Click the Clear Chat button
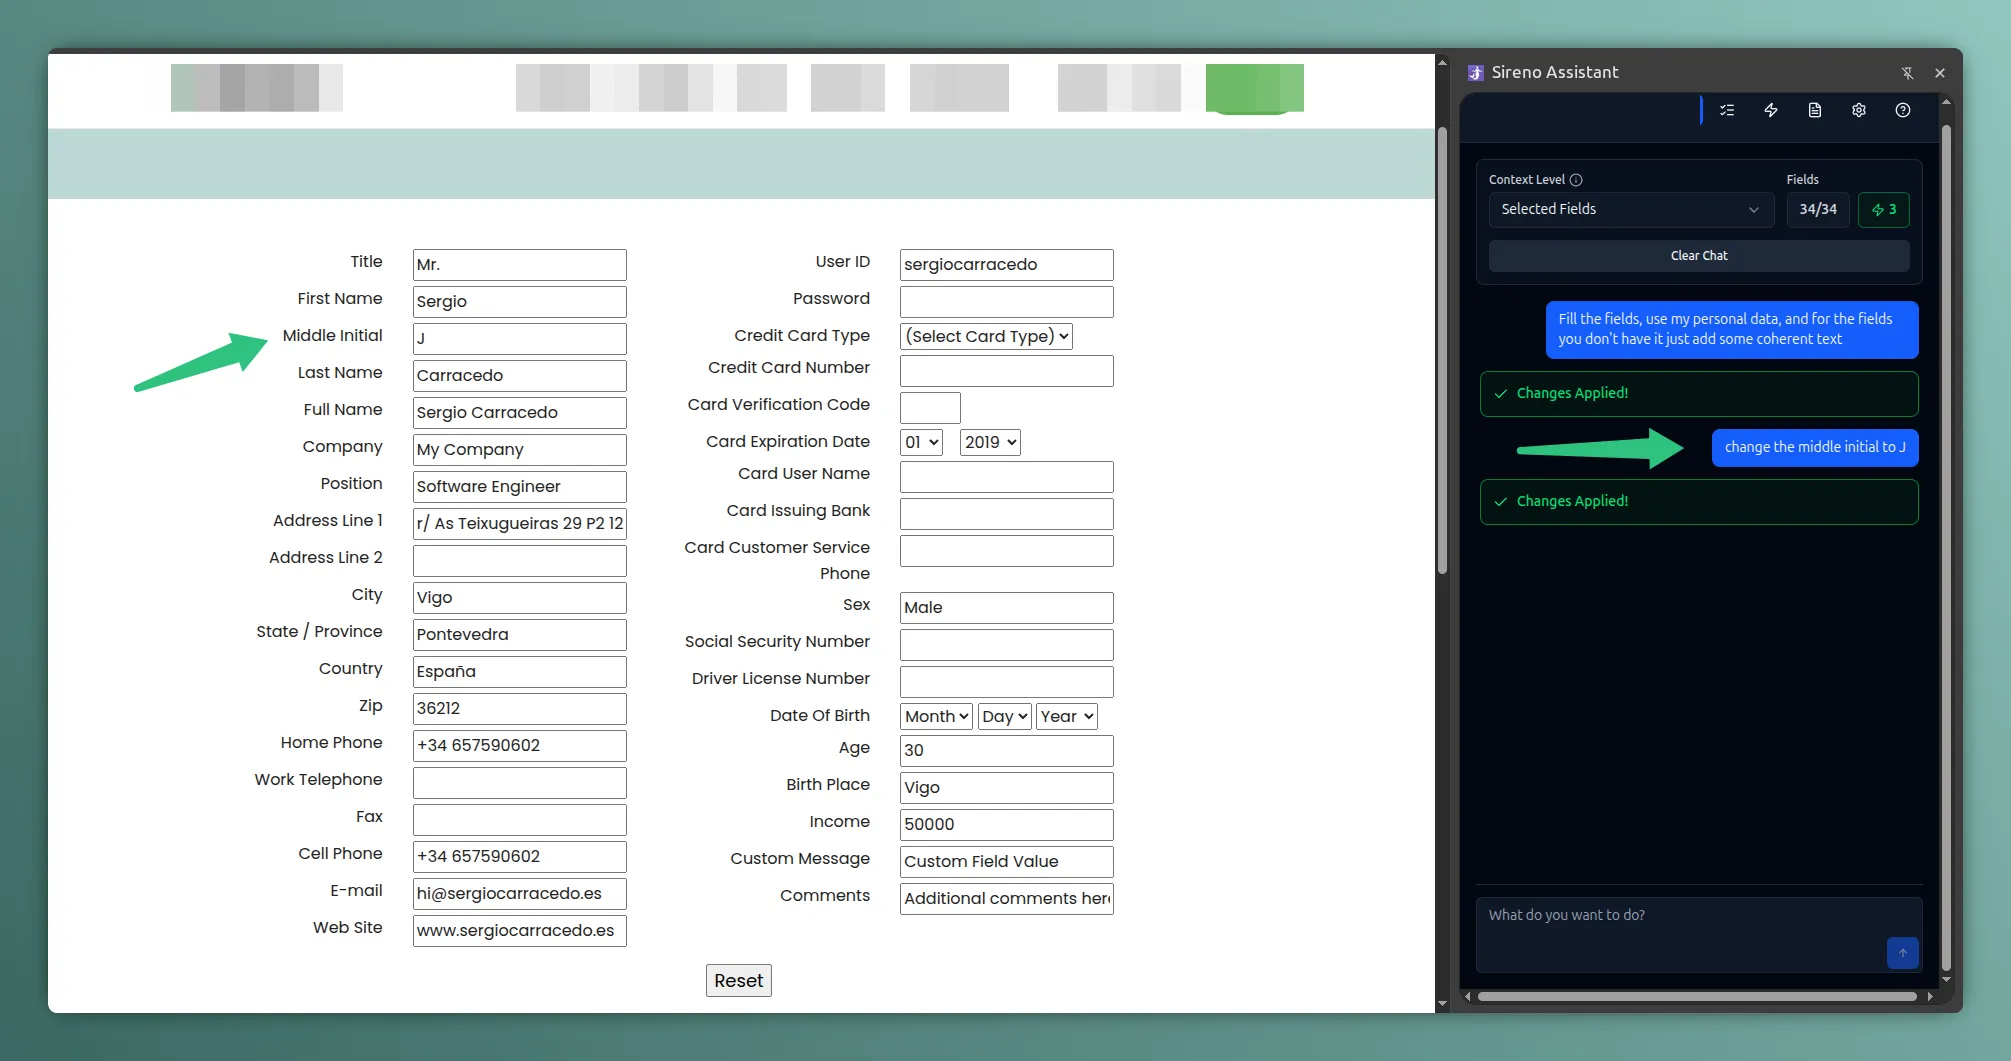This screenshot has height=1061, width=2011. pos(1698,256)
